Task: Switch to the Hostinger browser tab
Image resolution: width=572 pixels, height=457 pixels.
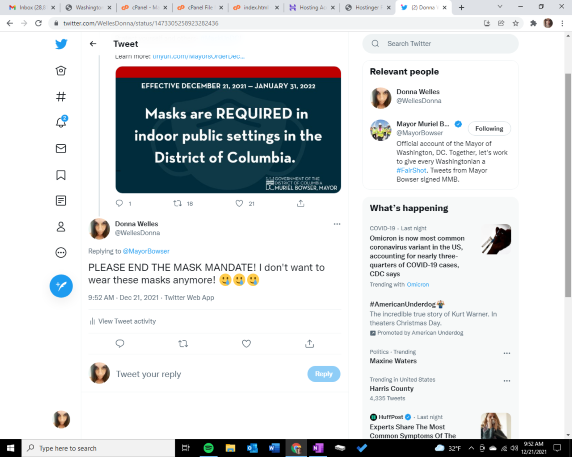Action: [367, 7]
